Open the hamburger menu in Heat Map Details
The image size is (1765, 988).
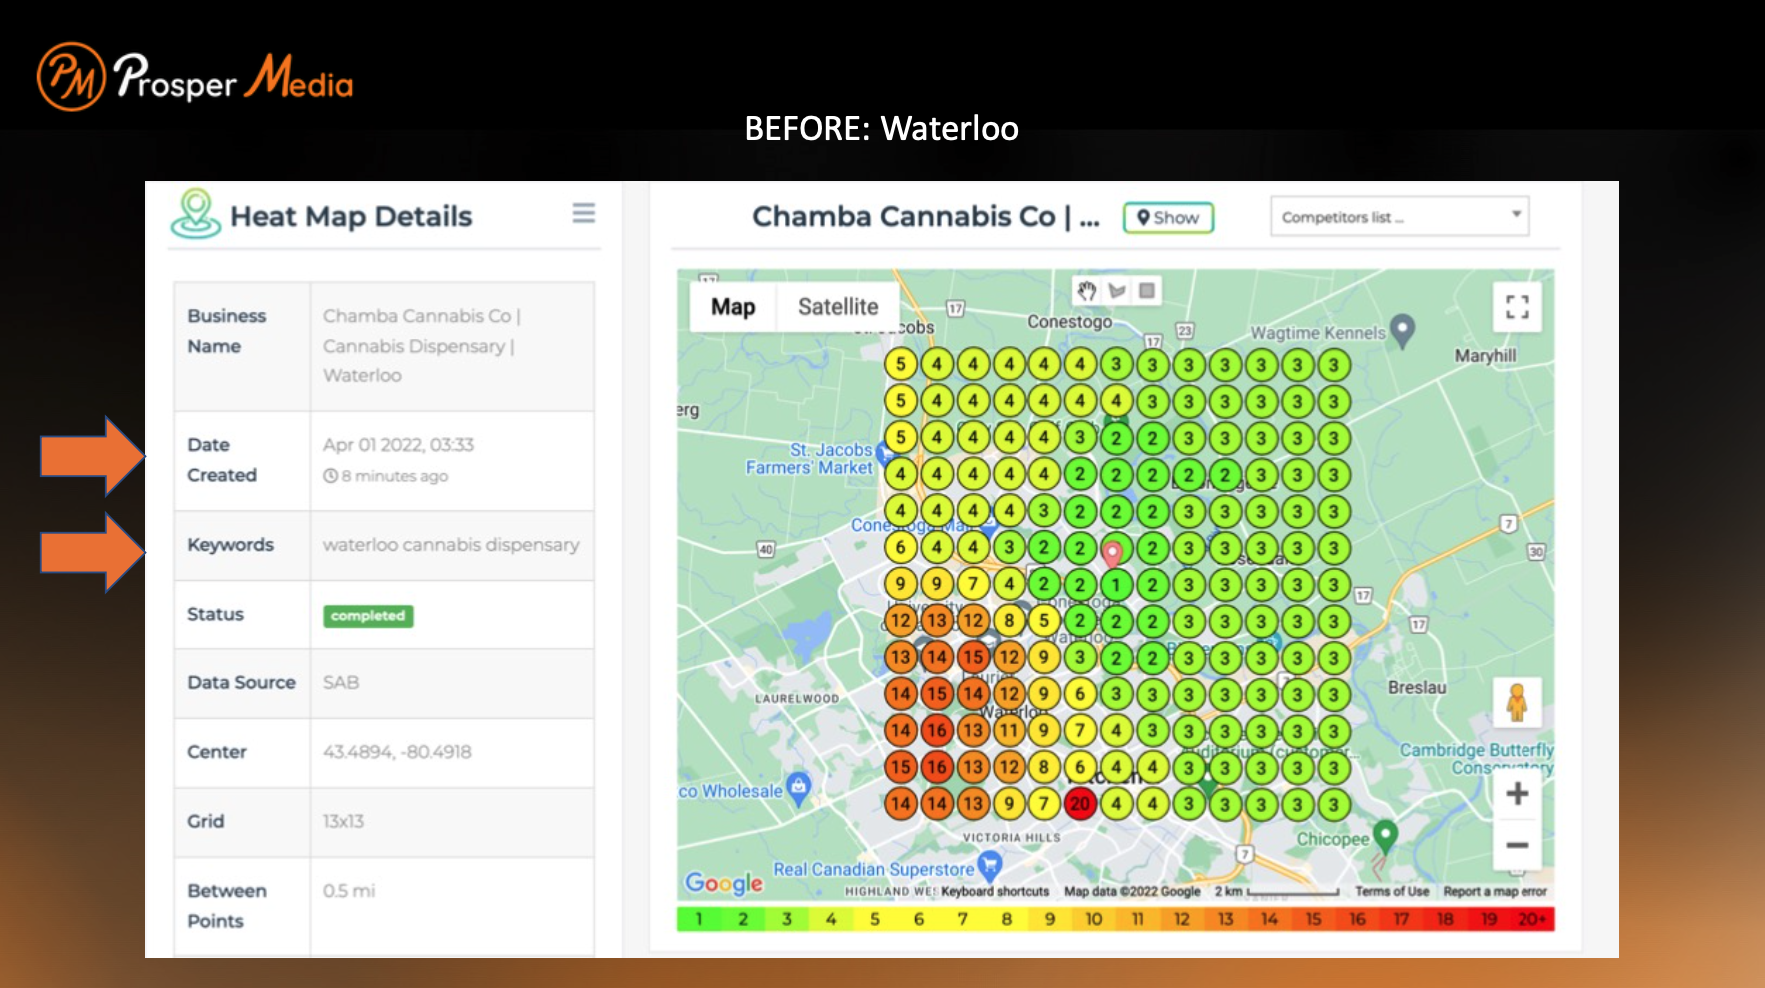point(584,213)
